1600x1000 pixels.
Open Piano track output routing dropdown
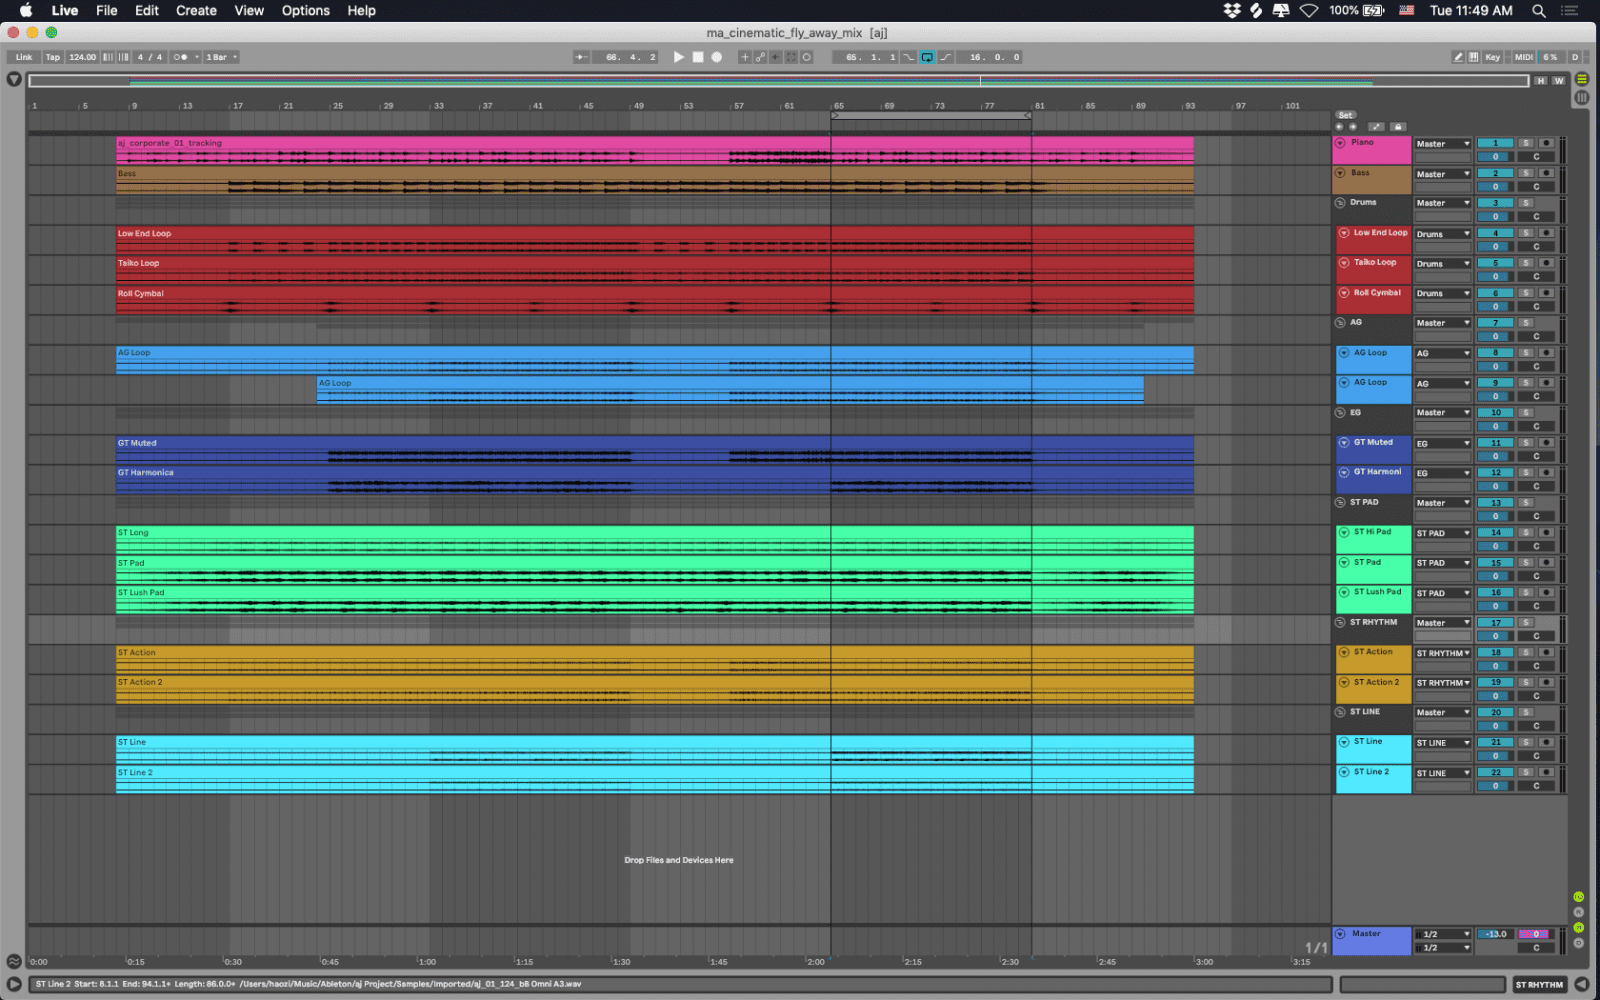(x=1443, y=144)
